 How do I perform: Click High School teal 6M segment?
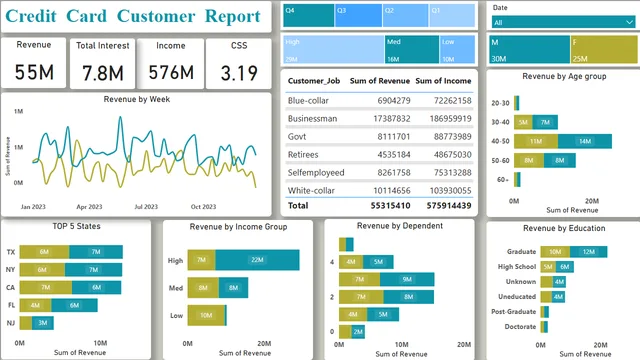pos(564,267)
